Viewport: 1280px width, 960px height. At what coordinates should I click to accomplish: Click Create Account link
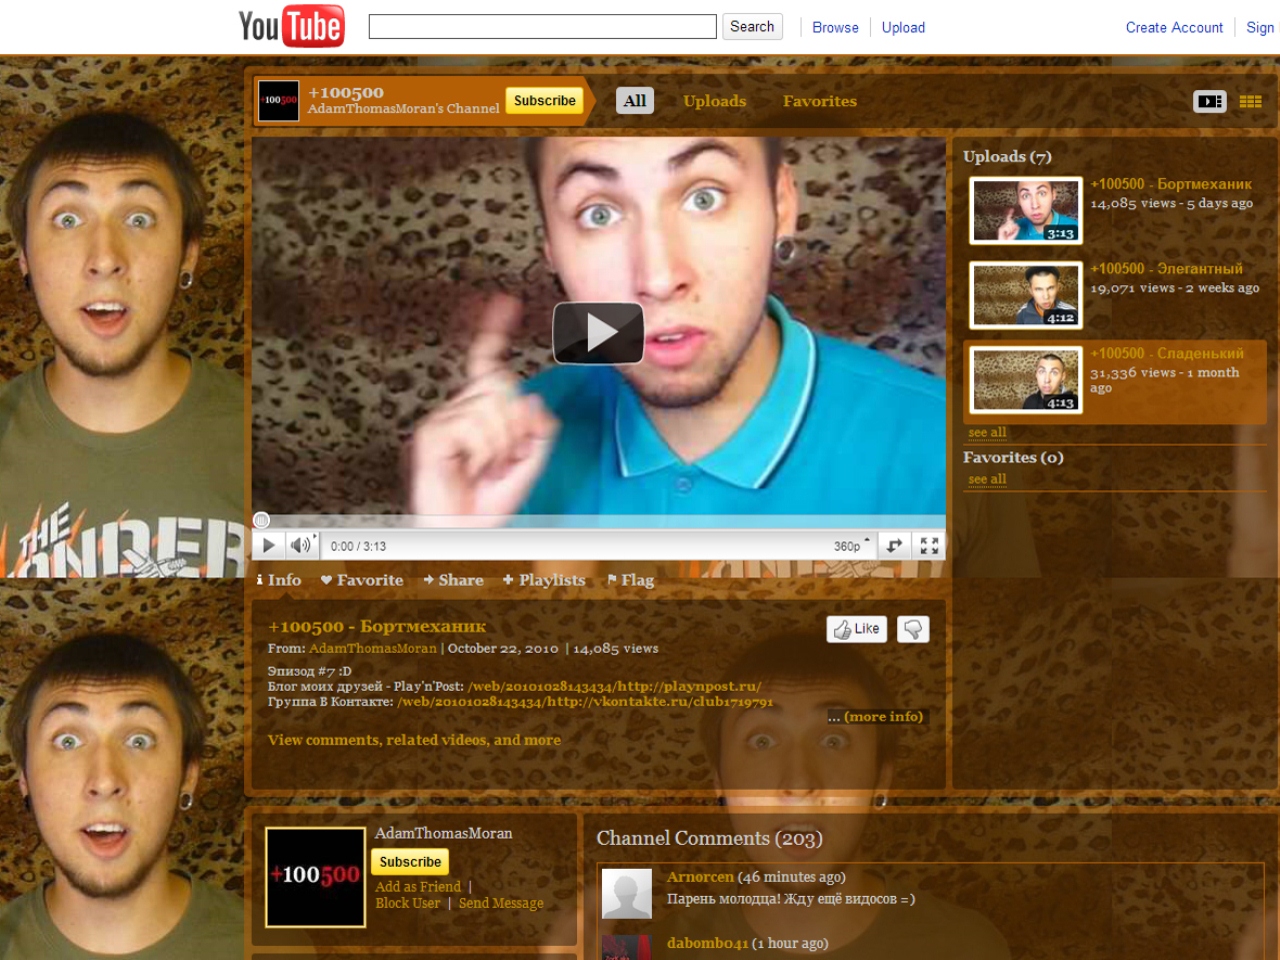click(1174, 28)
